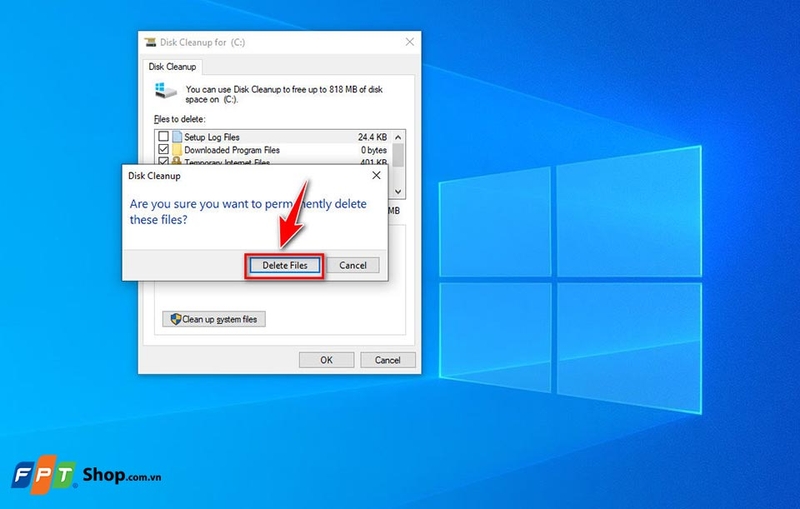Confirm deletion with Delete Files button

pyautogui.click(x=285, y=265)
